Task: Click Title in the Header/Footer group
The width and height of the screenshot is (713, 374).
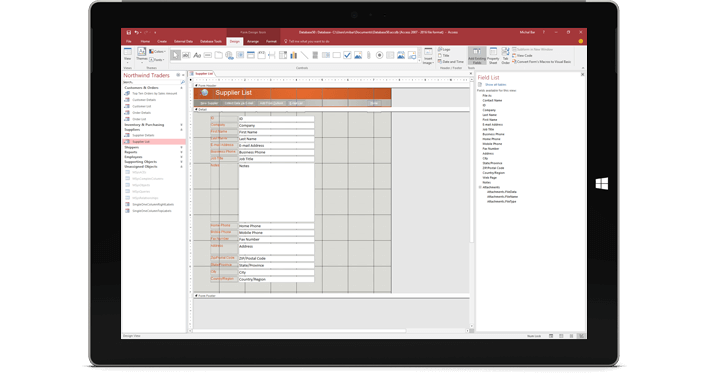Action: 444,56
